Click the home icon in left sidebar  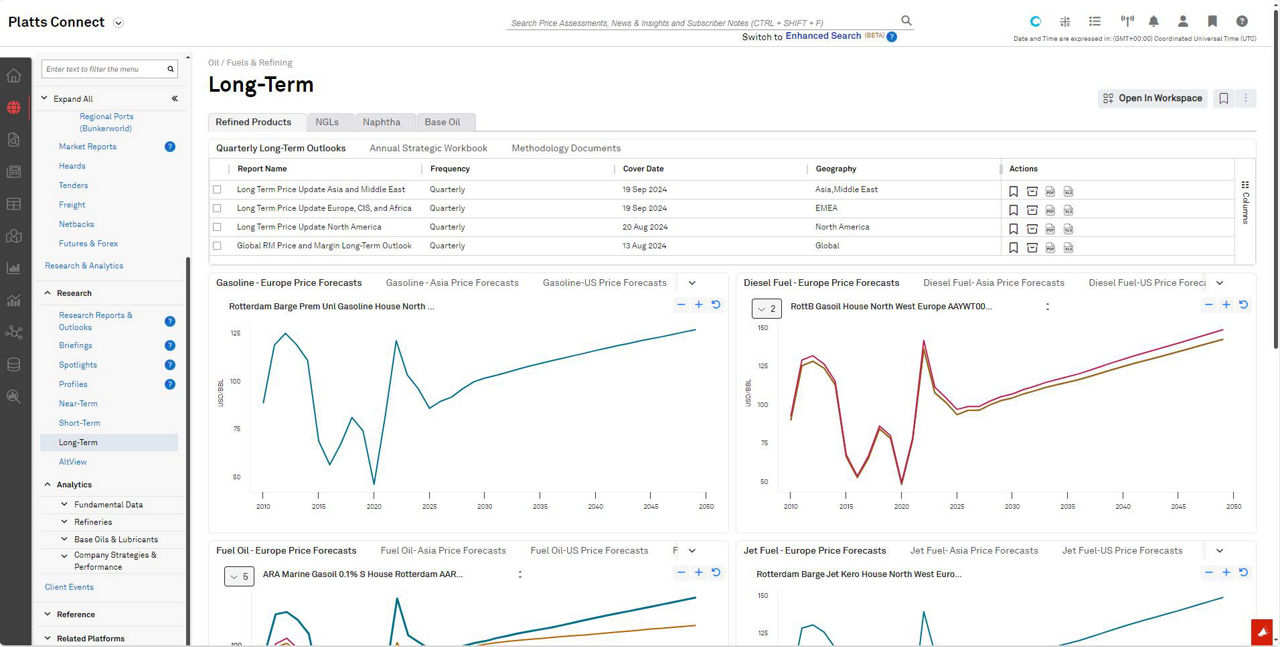14,76
